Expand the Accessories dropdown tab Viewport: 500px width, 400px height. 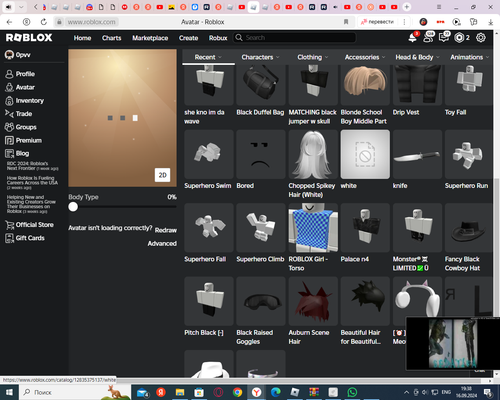tap(365, 57)
